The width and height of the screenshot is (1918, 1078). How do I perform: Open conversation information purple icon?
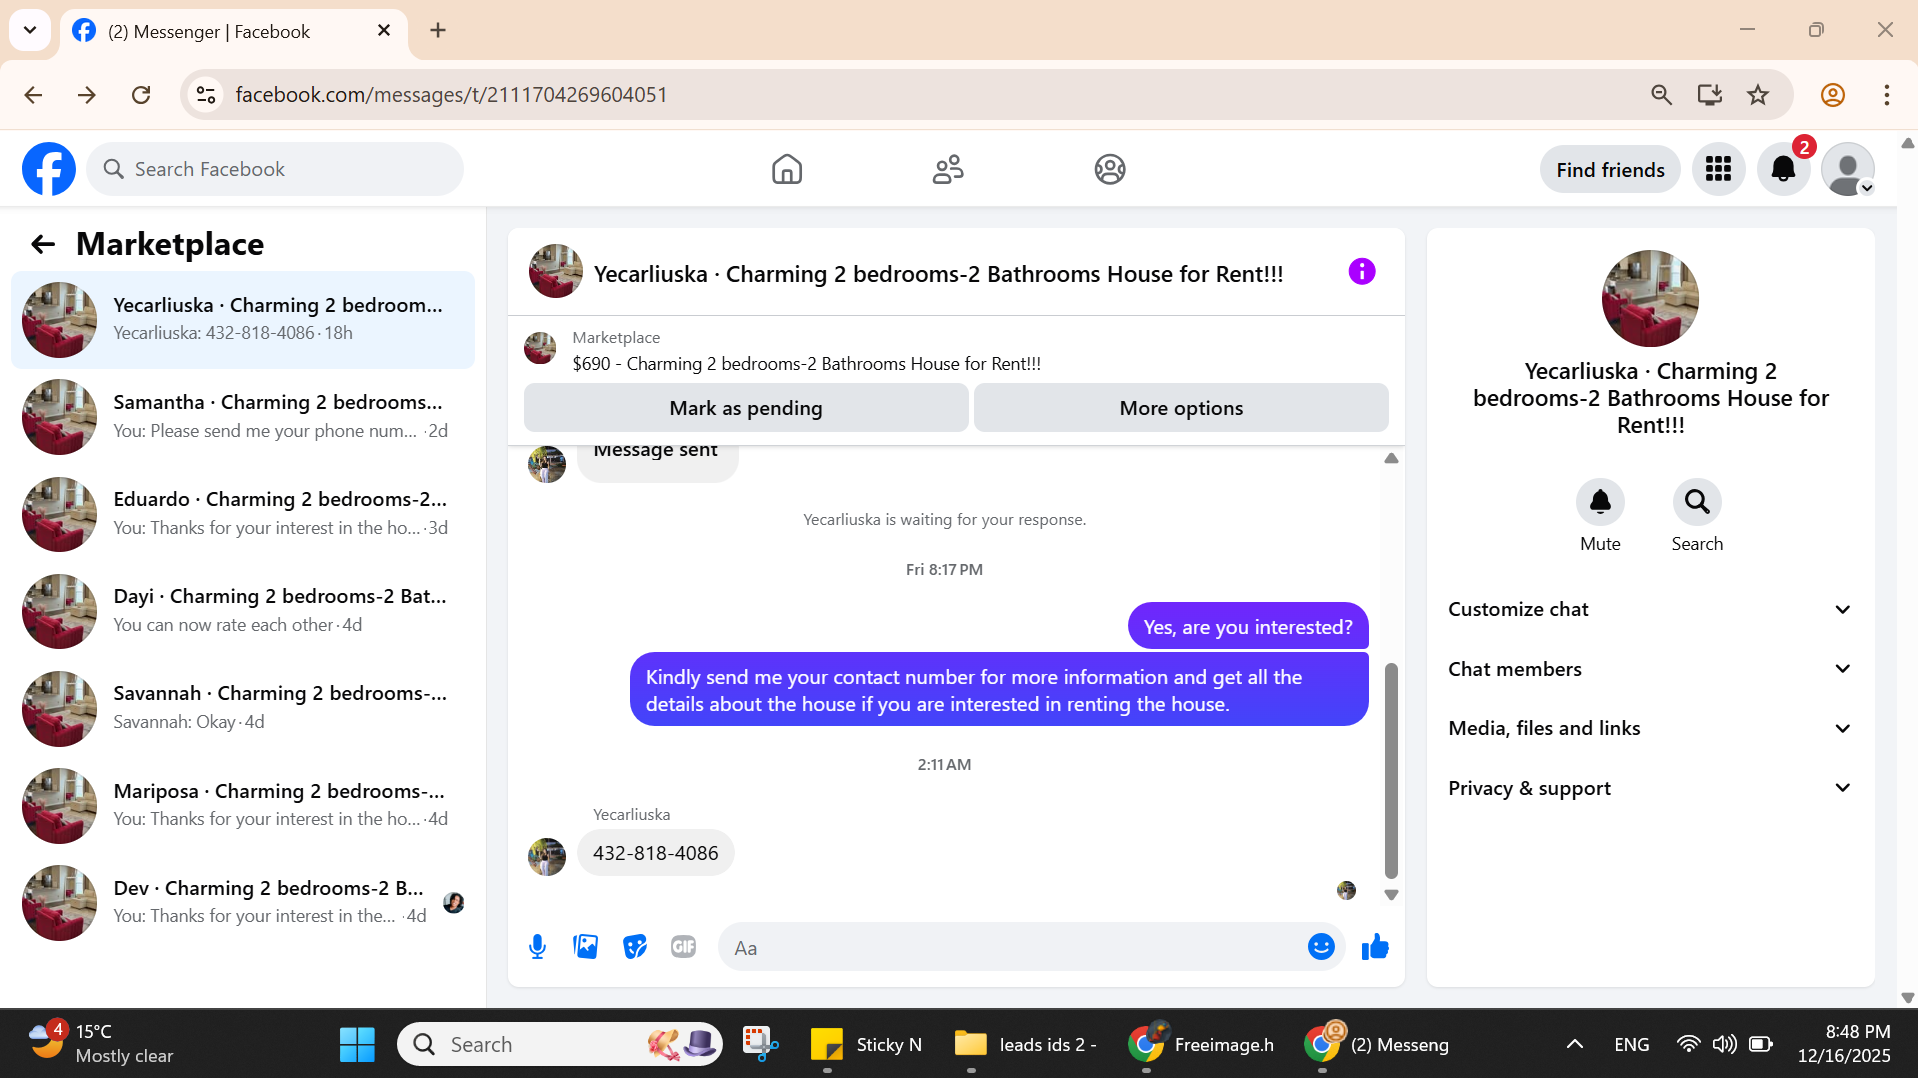pos(1361,271)
